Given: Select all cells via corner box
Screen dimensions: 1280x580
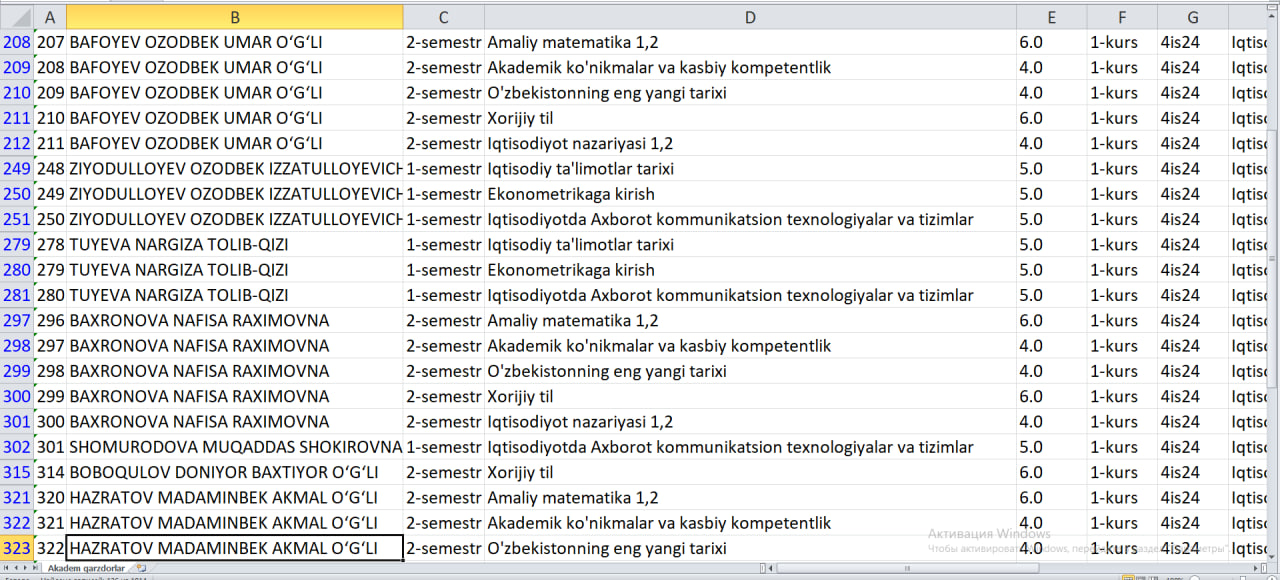Looking at the screenshot, I should (16, 17).
